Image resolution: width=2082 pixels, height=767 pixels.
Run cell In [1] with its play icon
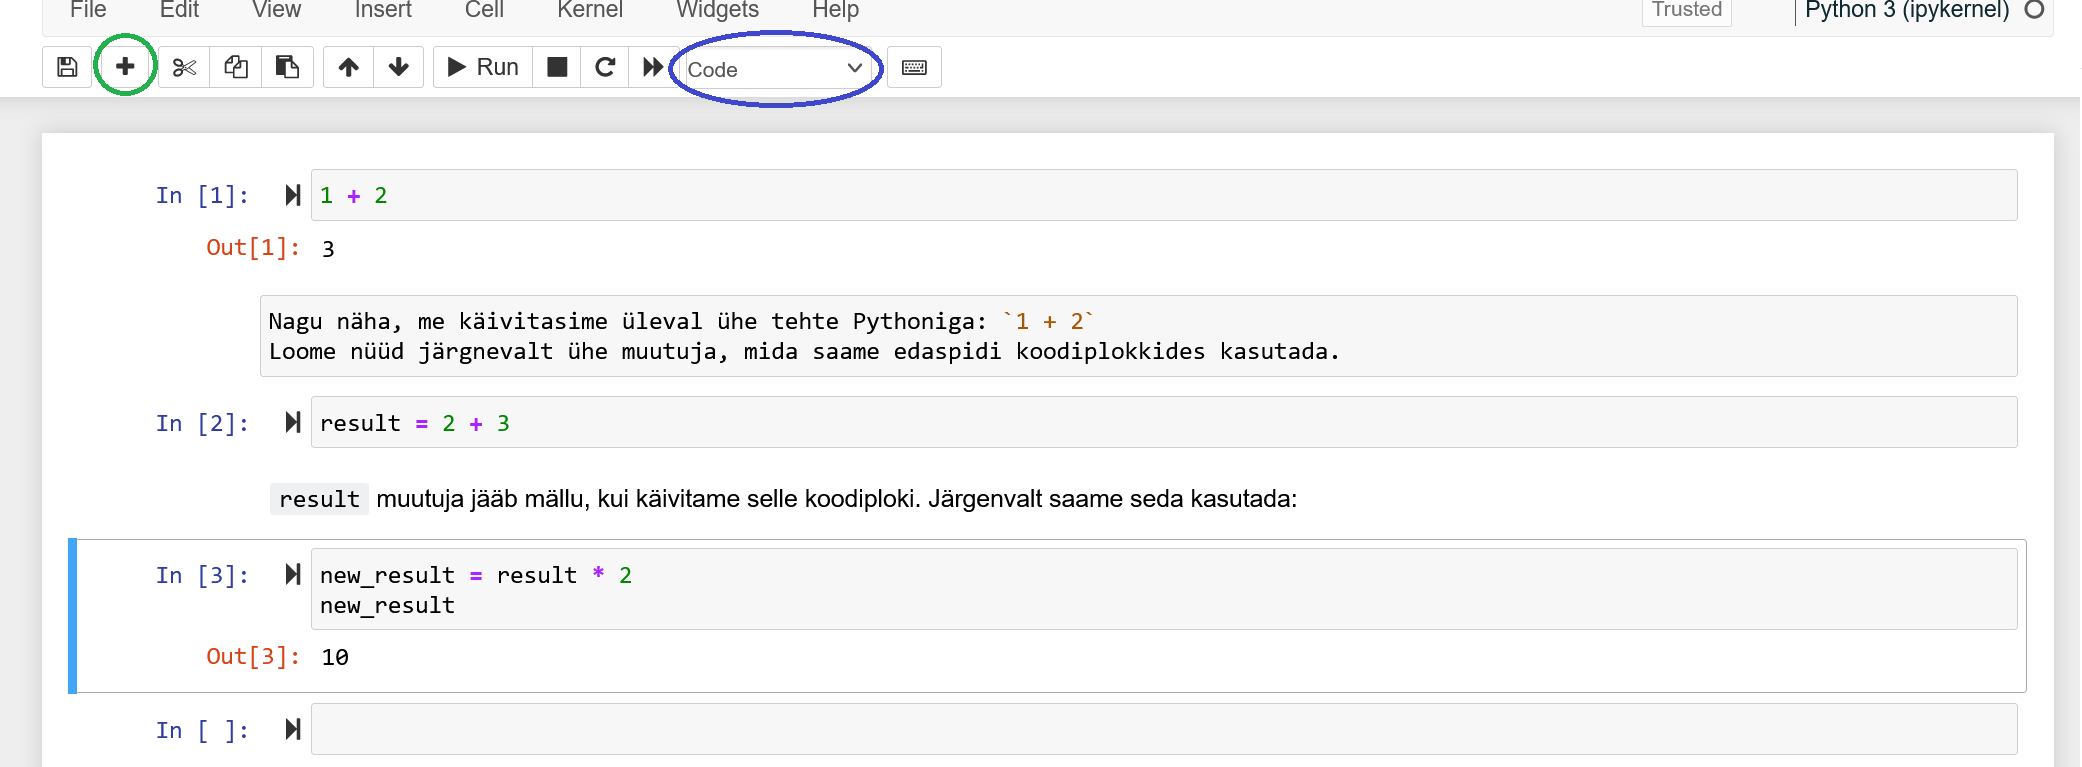292,195
